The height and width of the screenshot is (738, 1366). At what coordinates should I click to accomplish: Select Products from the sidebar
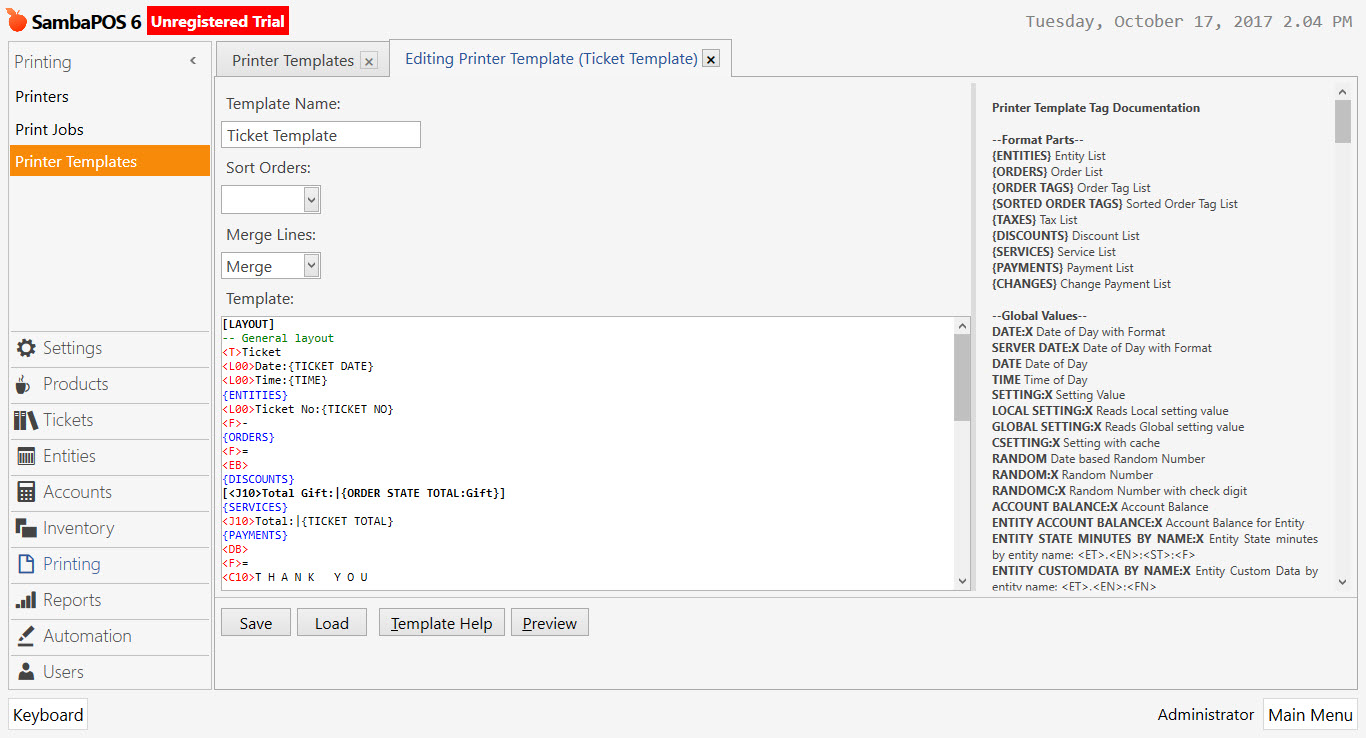(x=75, y=384)
